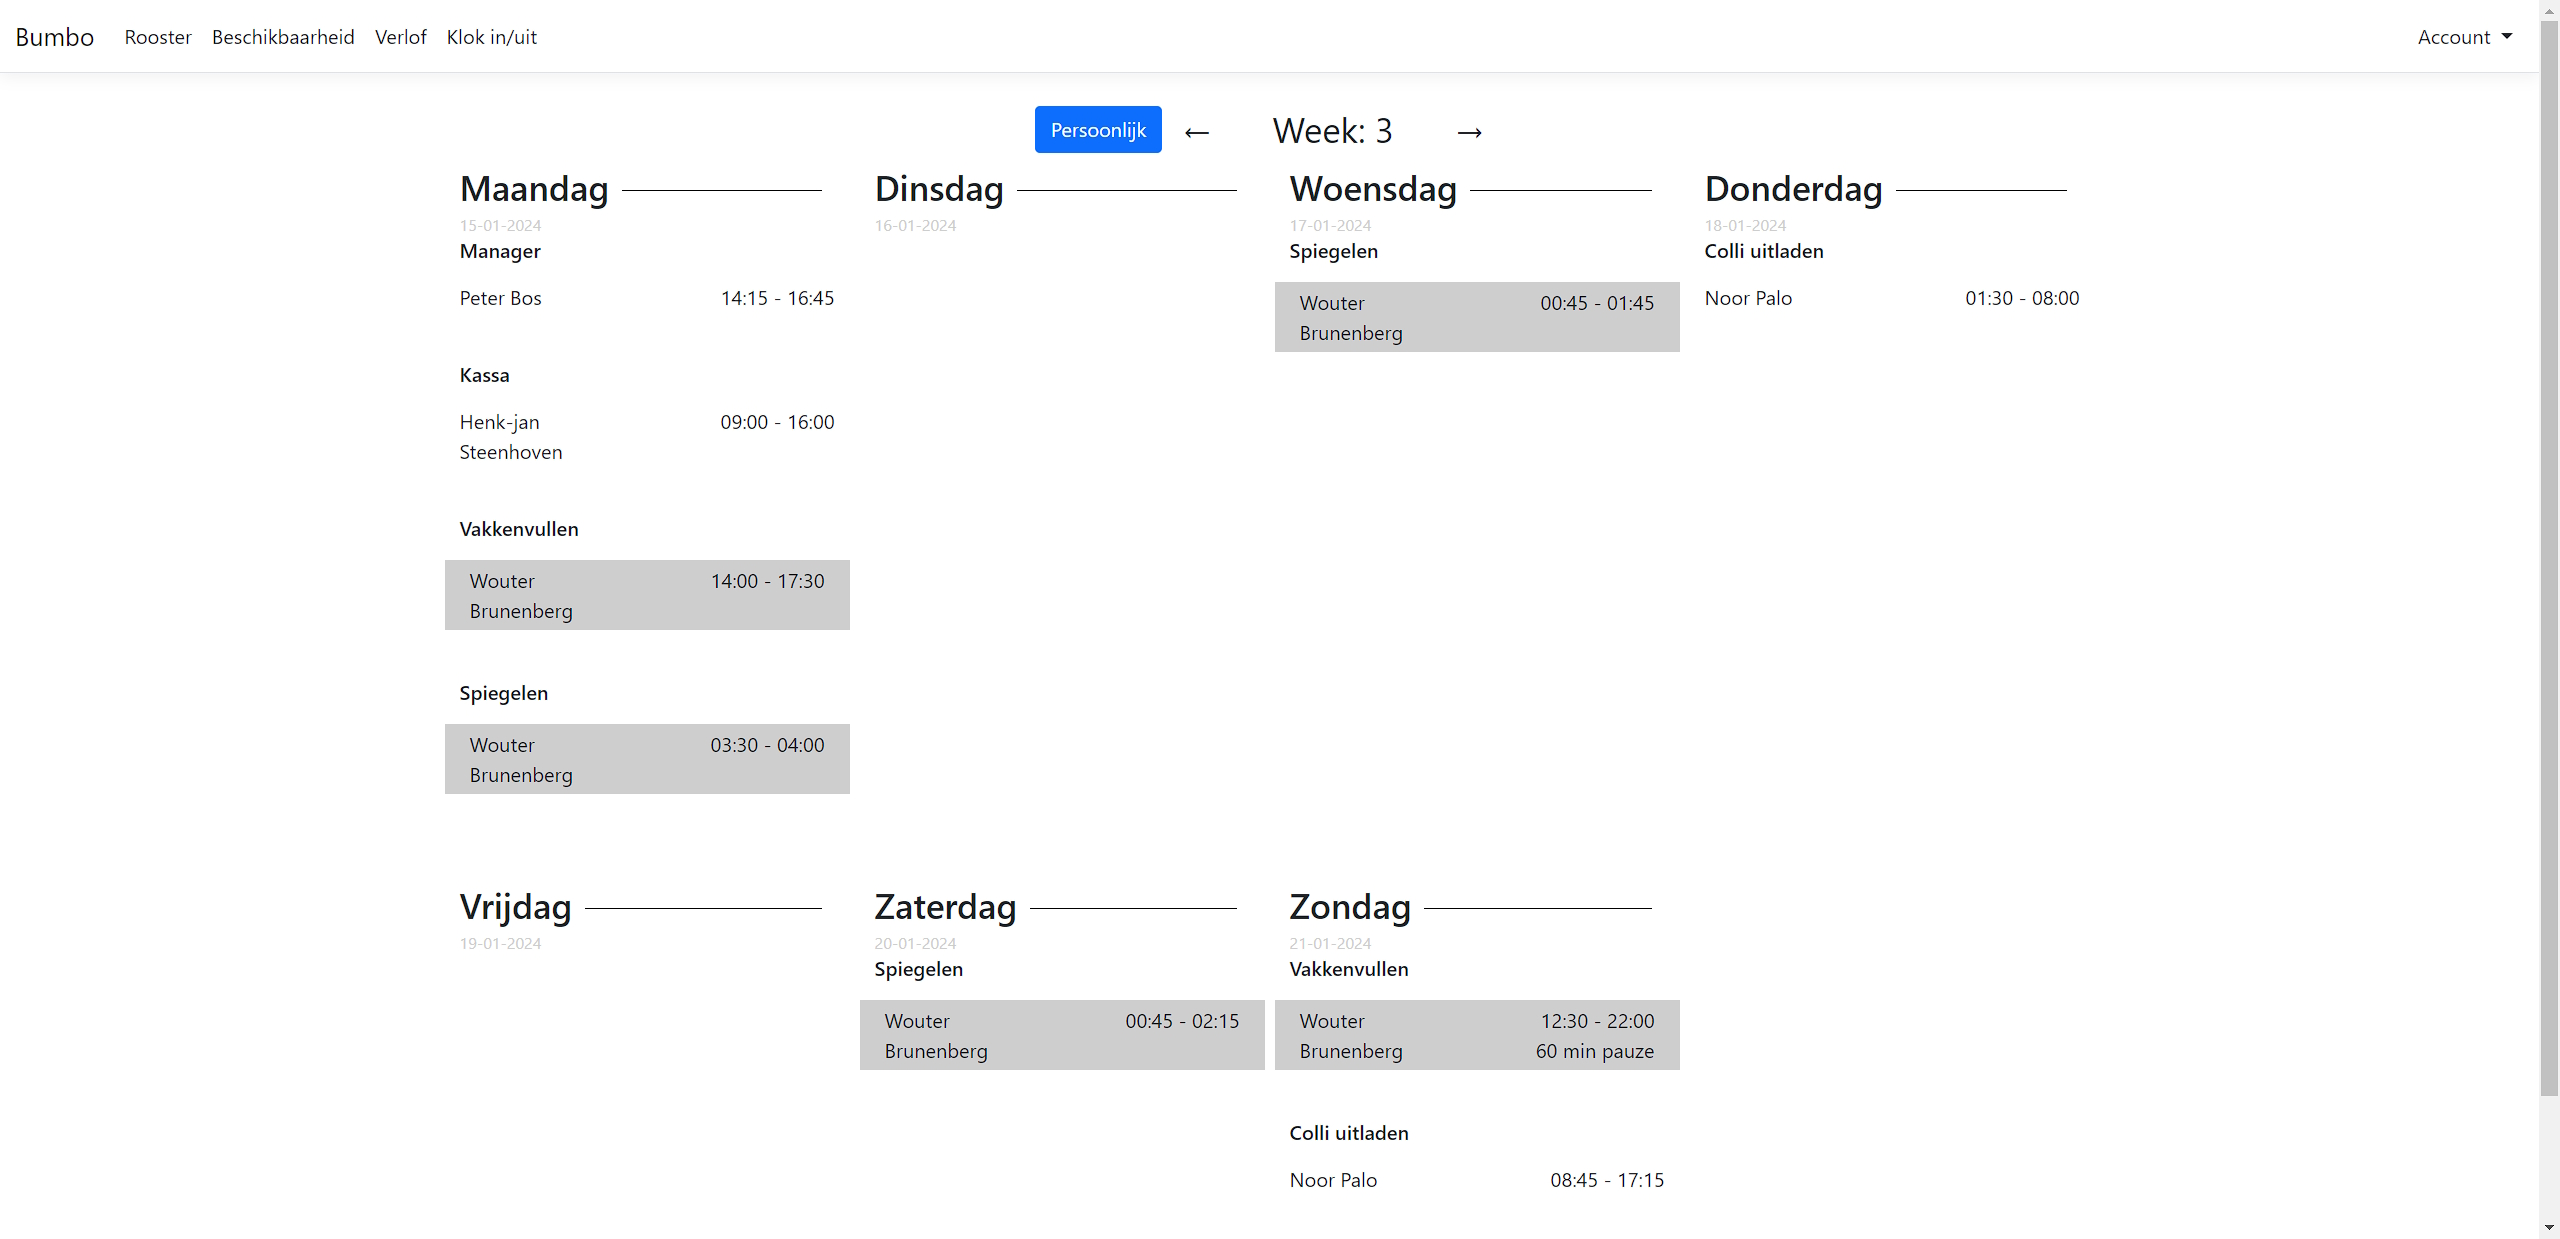
Task: Click the Zondag day heading
Action: [x=1350, y=907]
